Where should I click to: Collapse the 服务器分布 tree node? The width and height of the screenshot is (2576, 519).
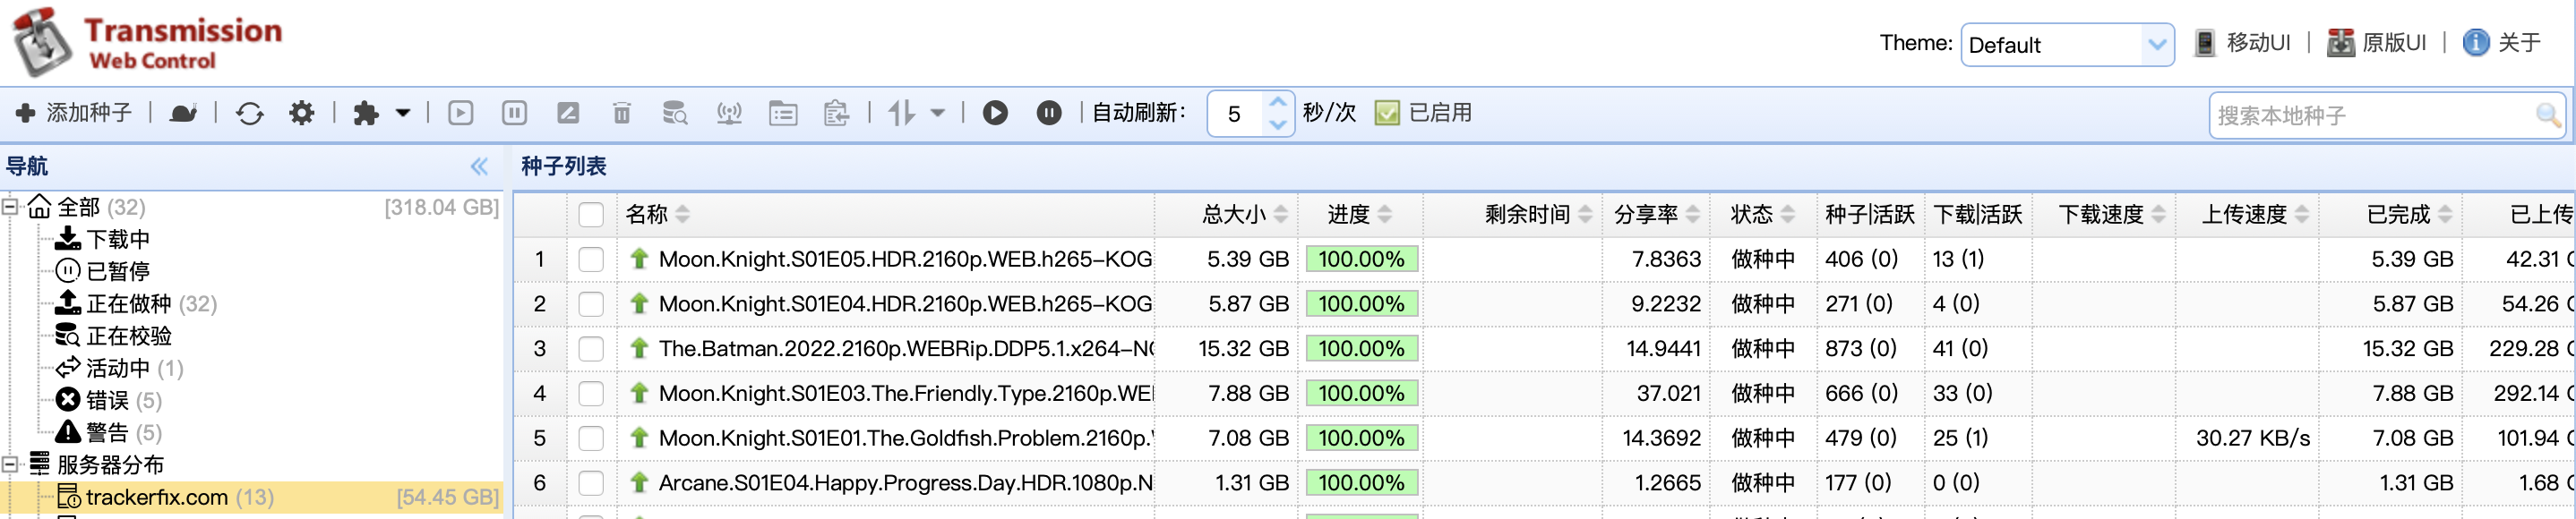click(10, 464)
